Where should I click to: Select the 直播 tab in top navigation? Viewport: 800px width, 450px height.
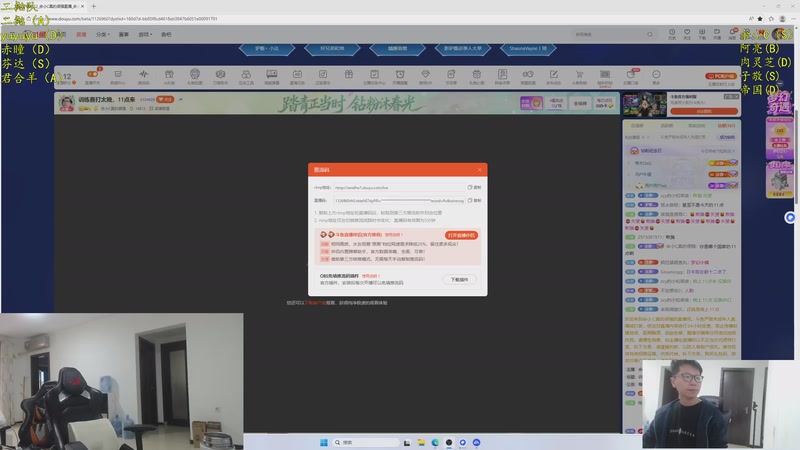click(81, 34)
